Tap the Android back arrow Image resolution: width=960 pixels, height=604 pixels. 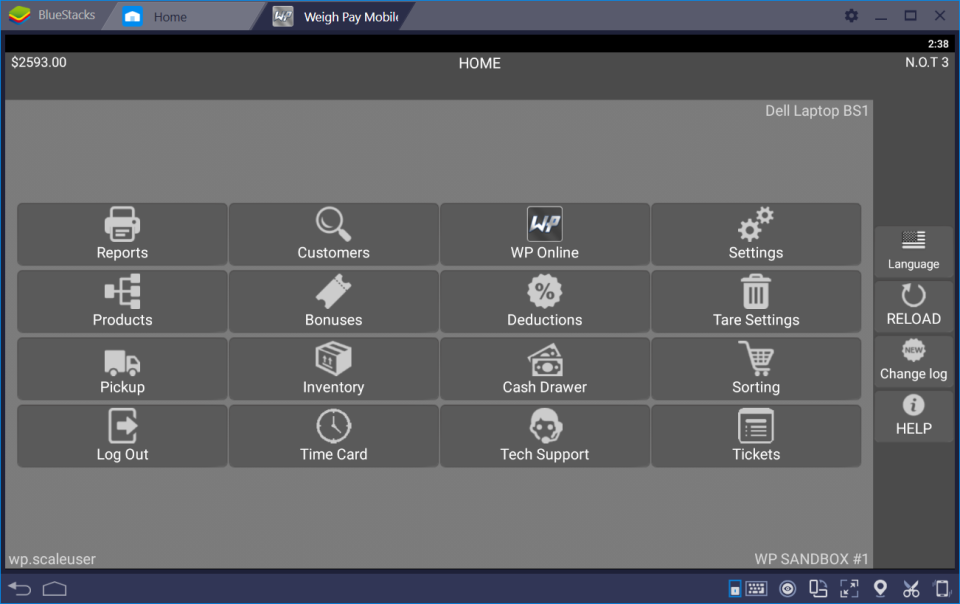20,589
